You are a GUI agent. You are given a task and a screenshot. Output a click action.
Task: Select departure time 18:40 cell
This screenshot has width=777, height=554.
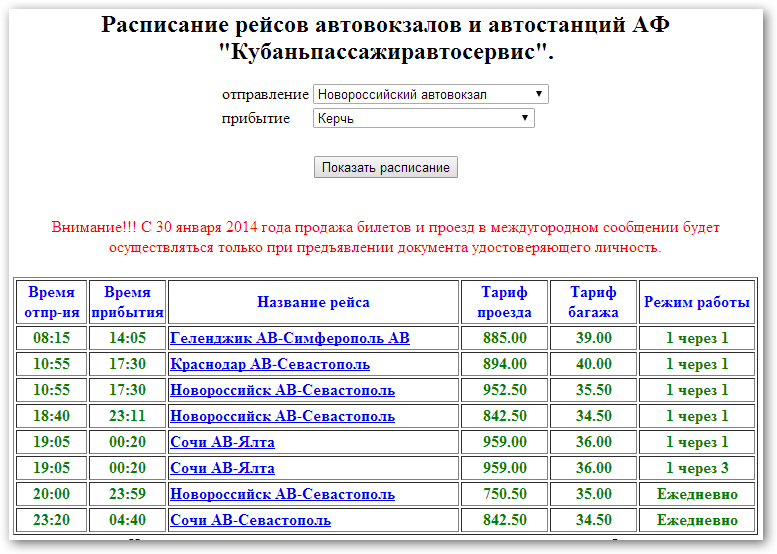click(52, 416)
